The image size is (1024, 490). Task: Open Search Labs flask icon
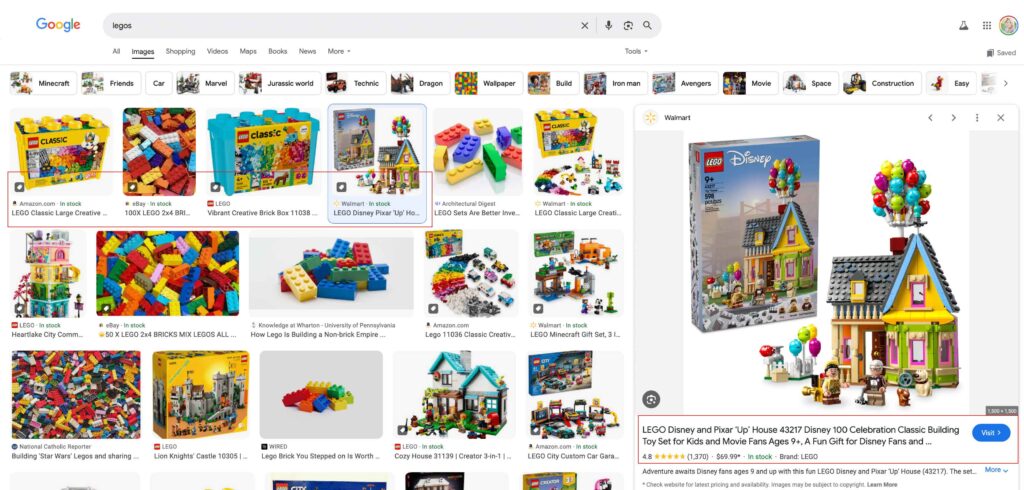pos(963,25)
